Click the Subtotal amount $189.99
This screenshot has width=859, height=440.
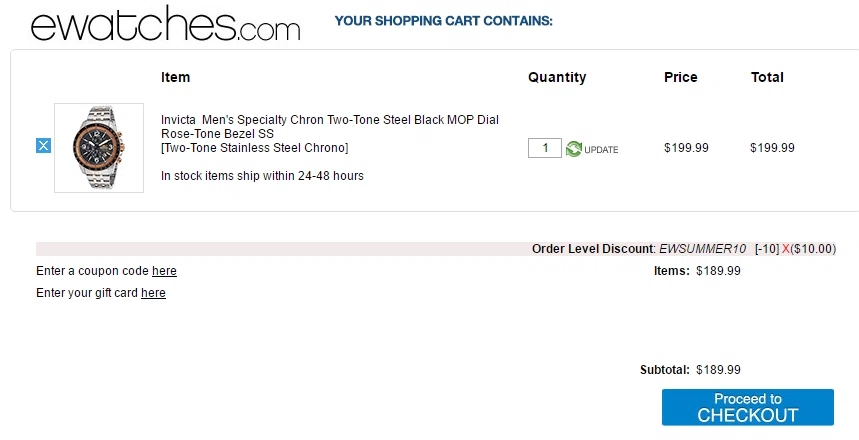pyautogui.click(x=718, y=370)
